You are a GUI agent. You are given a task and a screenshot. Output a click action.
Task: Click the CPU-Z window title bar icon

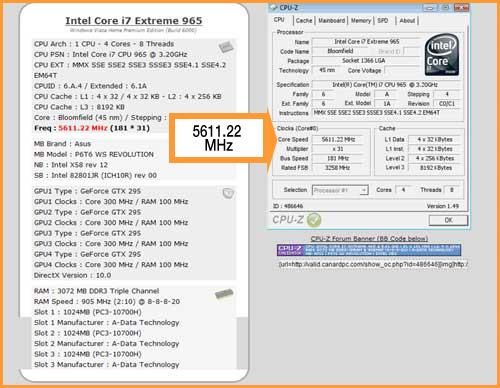point(274,7)
